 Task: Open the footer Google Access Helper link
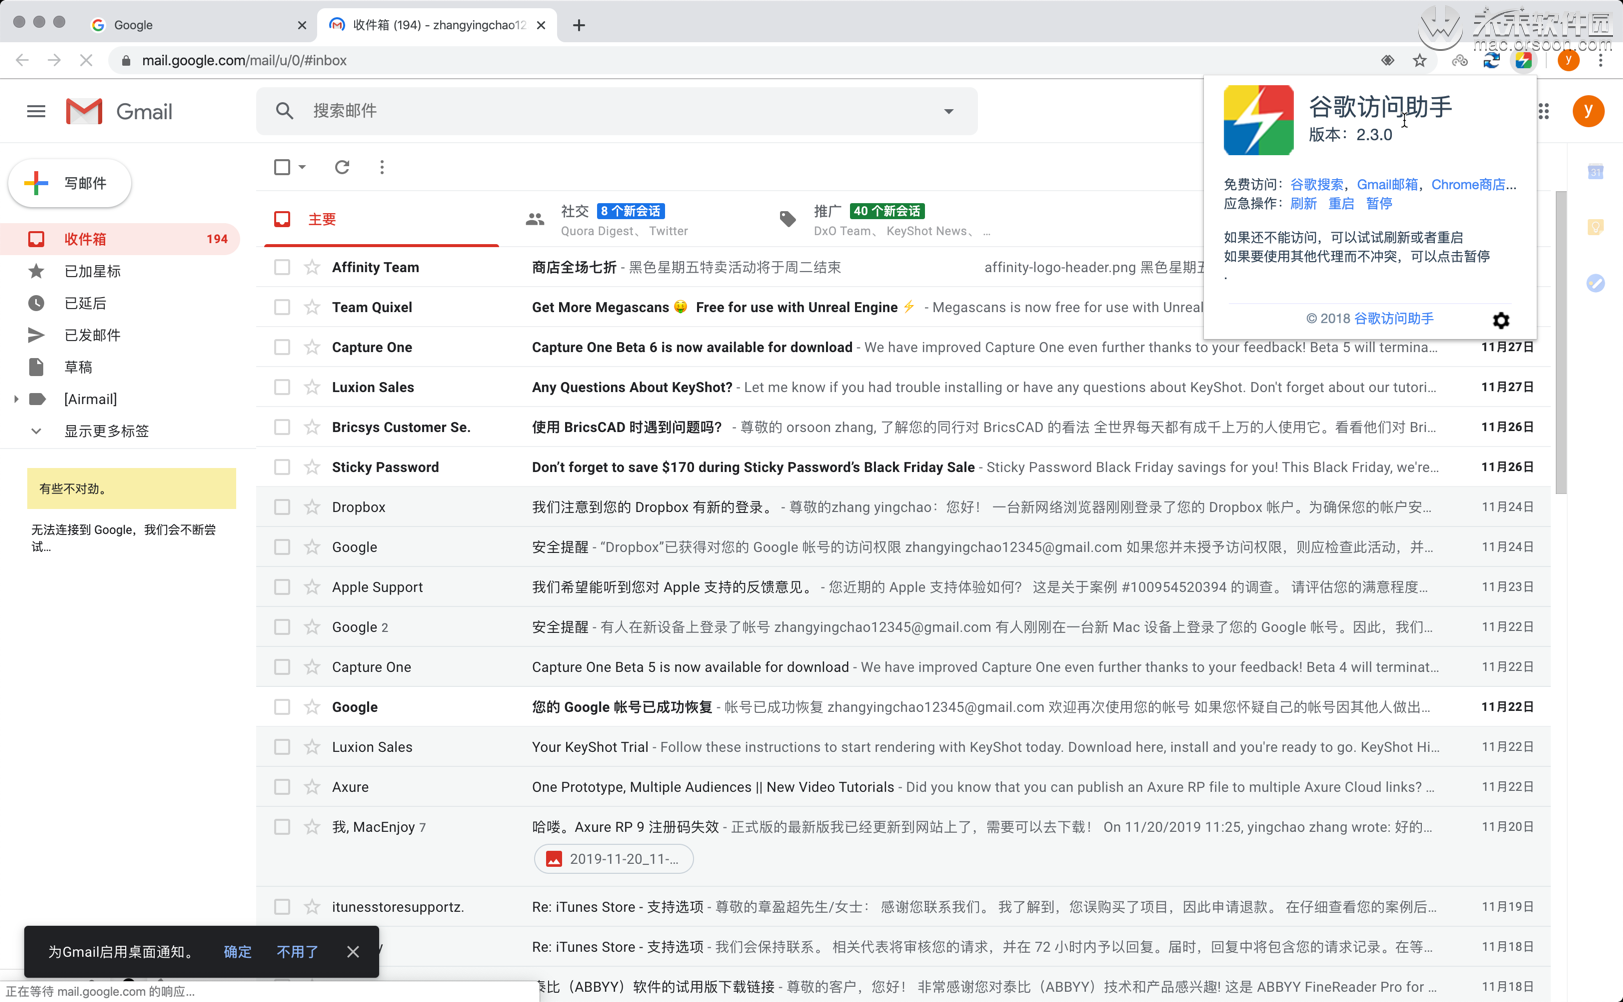pyautogui.click(x=1394, y=318)
